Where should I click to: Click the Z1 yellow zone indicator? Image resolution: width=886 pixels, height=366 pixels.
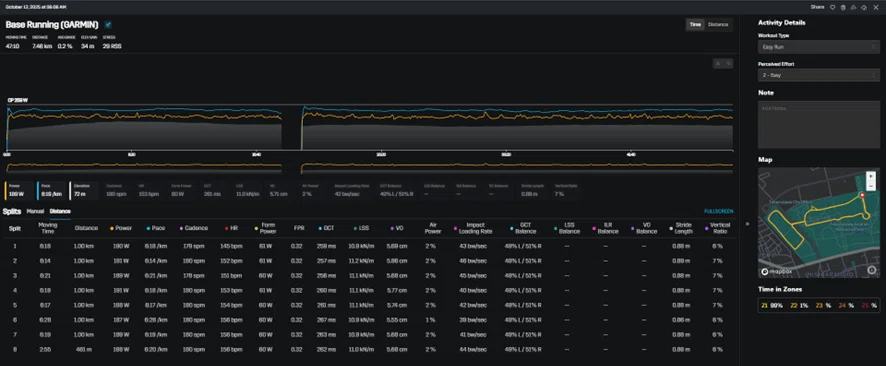click(773, 305)
